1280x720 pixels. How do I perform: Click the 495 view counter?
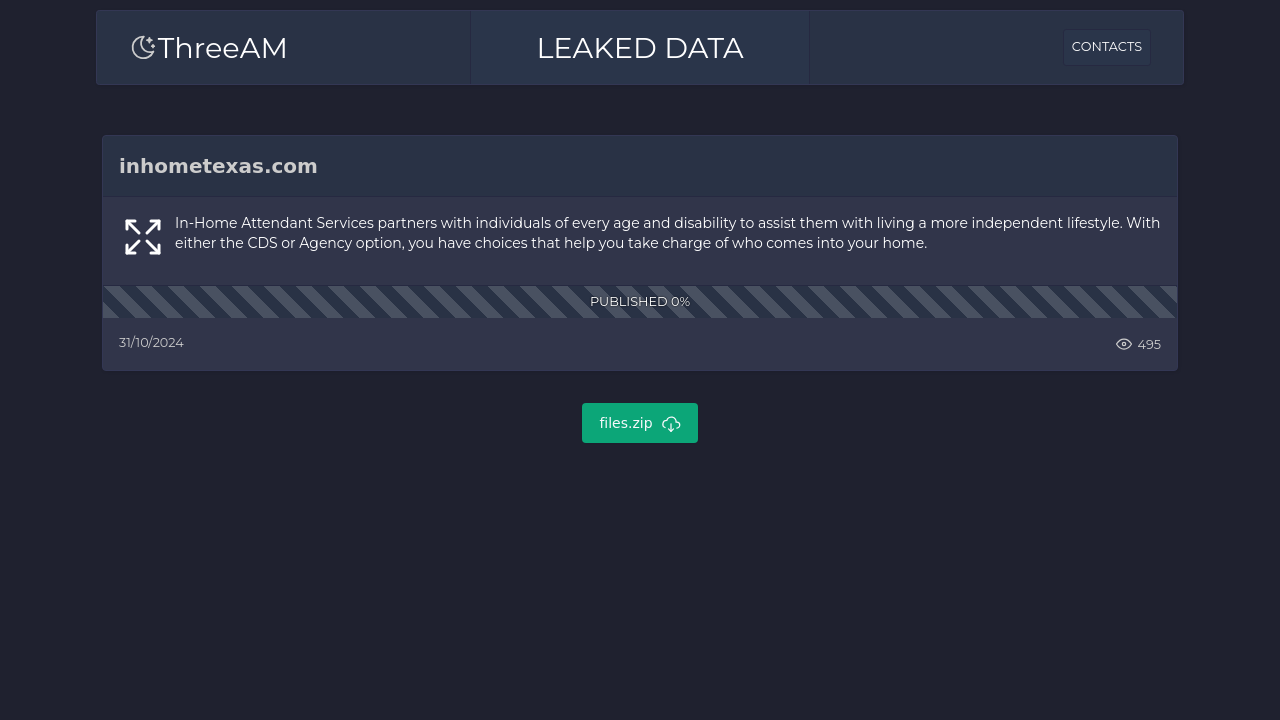(x=1149, y=344)
